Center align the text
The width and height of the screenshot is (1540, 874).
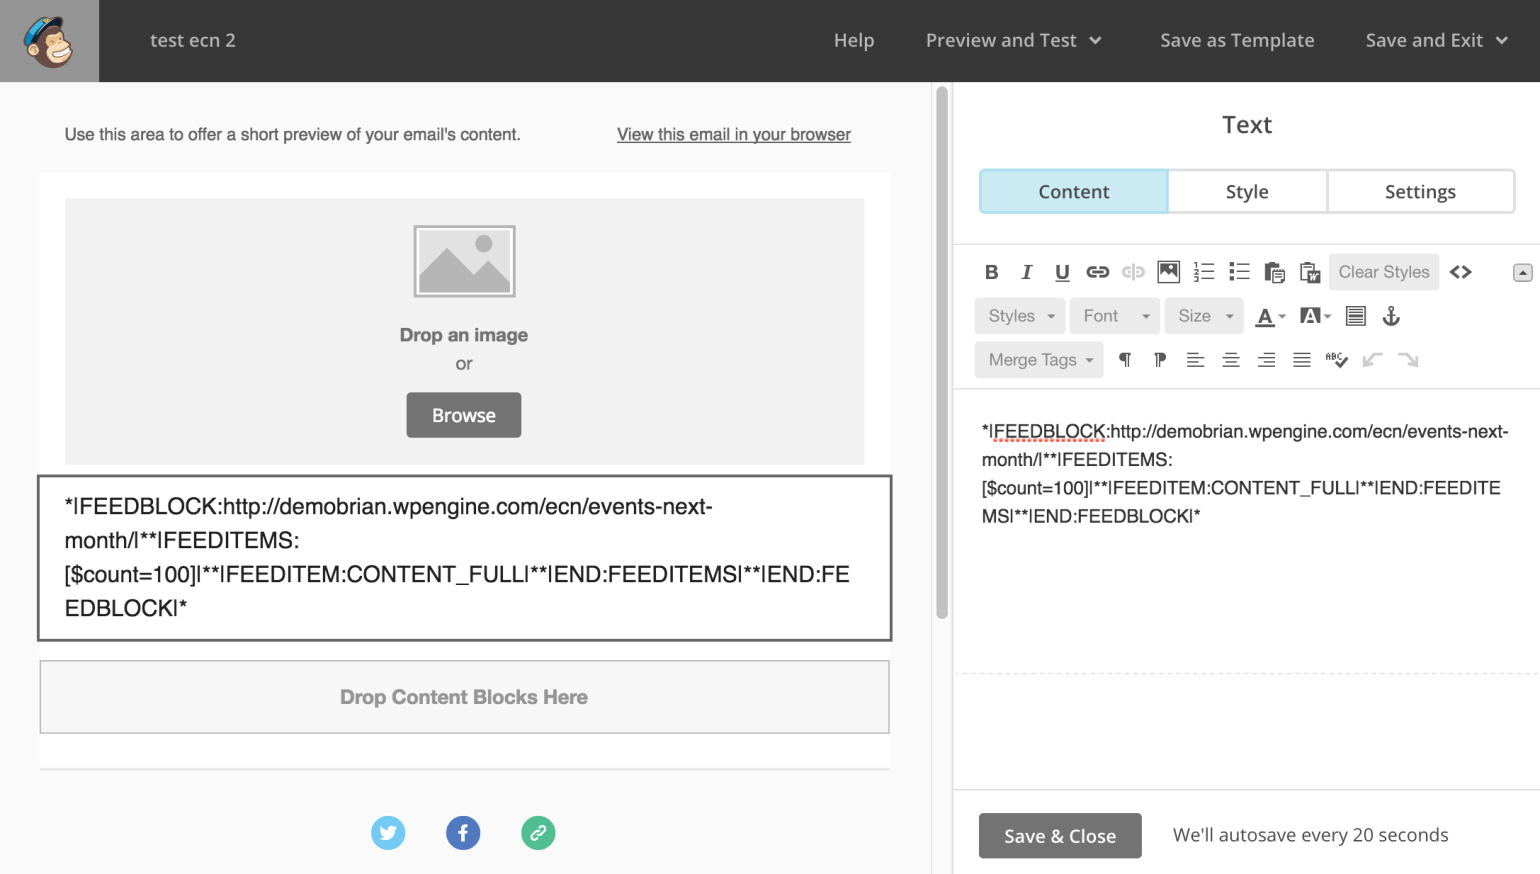tap(1231, 360)
